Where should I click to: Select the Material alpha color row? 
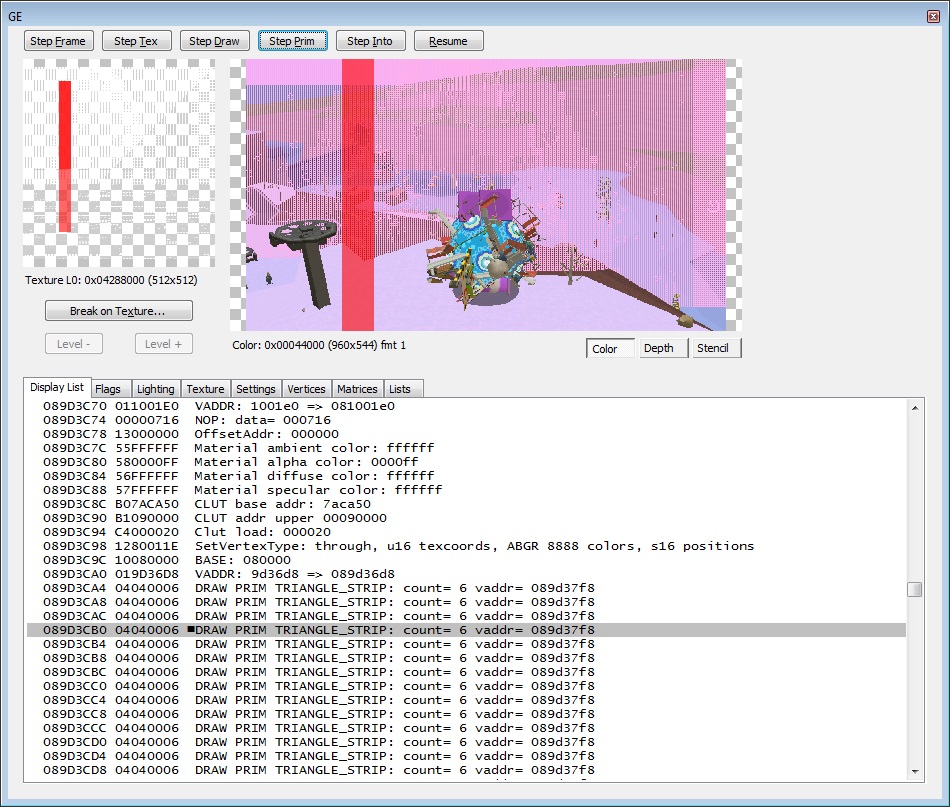pyautogui.click(x=467, y=462)
